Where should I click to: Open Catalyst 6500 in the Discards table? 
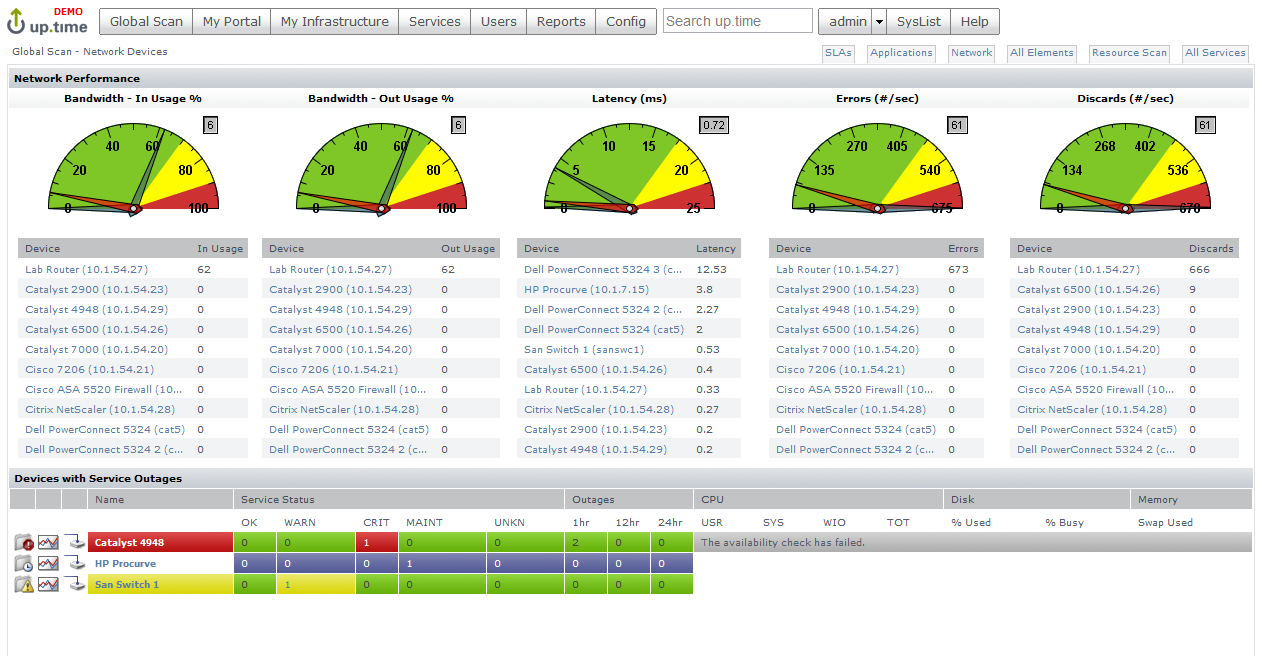tap(1088, 289)
